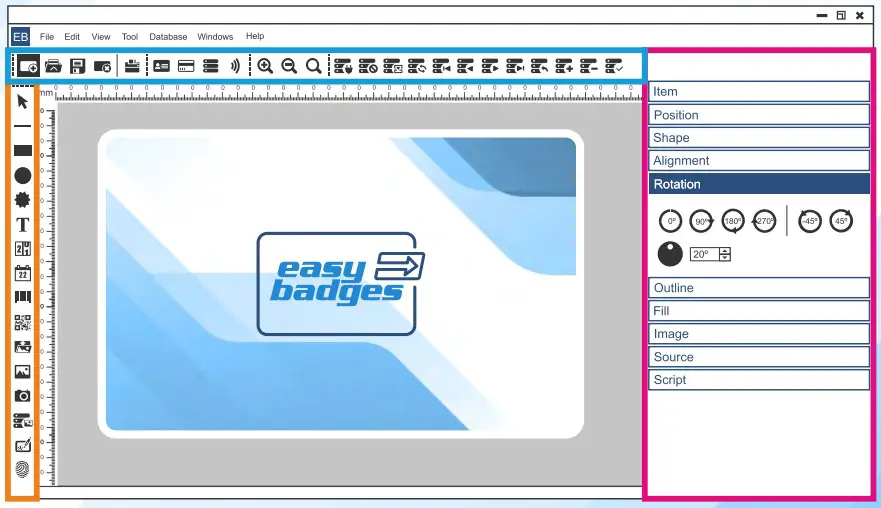Select the Text tool
This screenshot has height=508, width=881.
click(x=22, y=225)
